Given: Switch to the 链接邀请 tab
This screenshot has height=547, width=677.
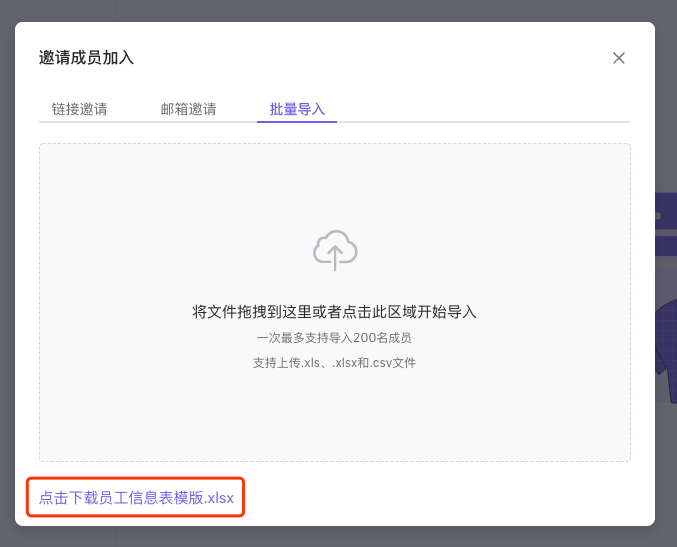Looking at the screenshot, I should (80, 109).
